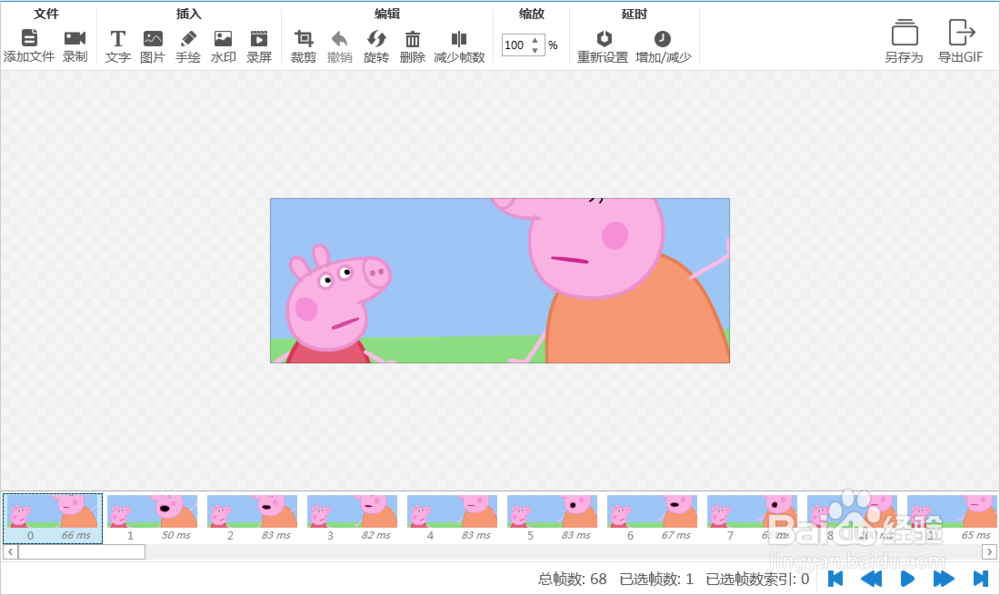Click the 延时 group label
1000x595 pixels.
634,13
